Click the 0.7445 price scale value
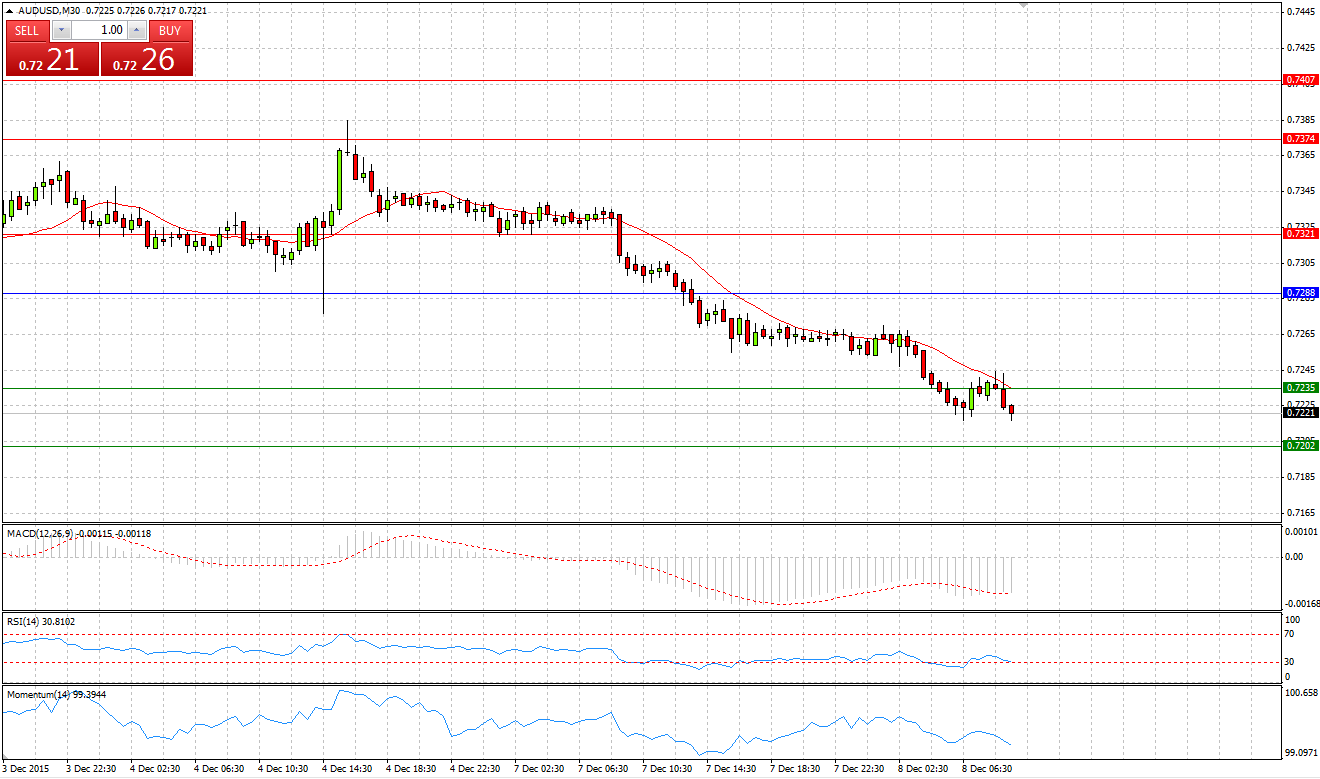Image resolution: width=1320 pixels, height=779 pixels. [x=1300, y=12]
